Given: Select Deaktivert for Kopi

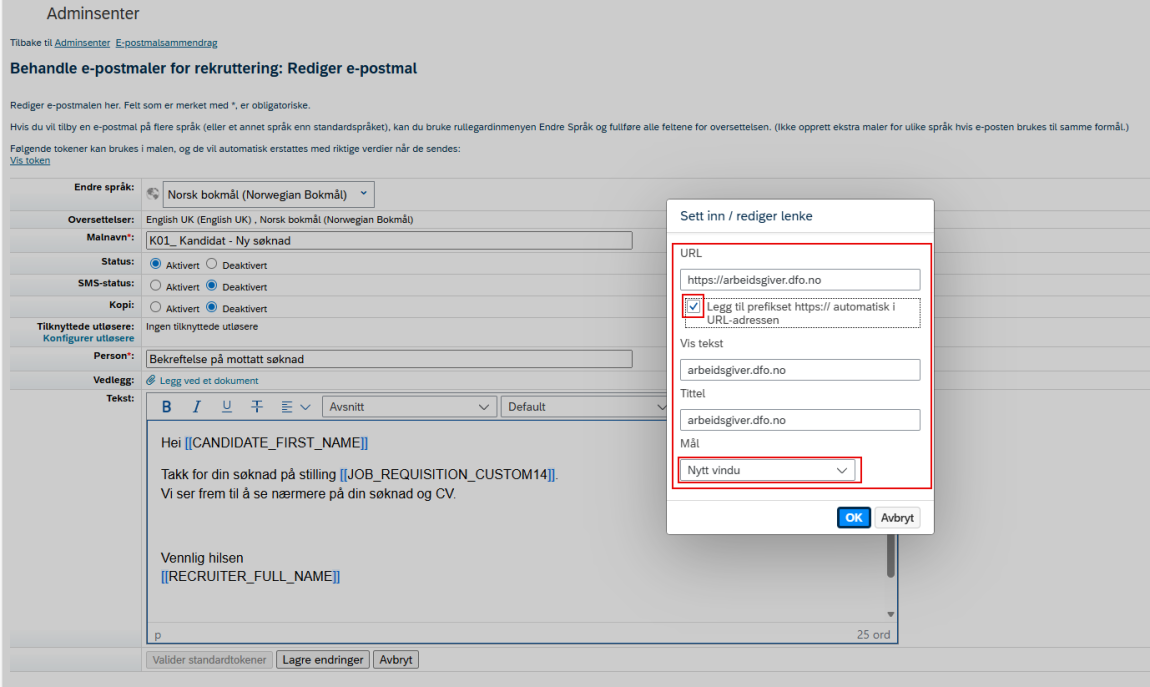Looking at the screenshot, I should coord(211,307).
